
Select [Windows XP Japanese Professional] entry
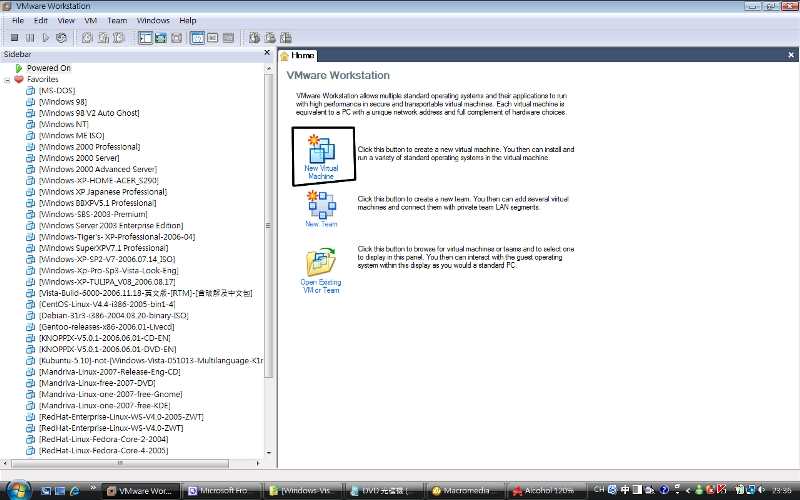(x=103, y=192)
